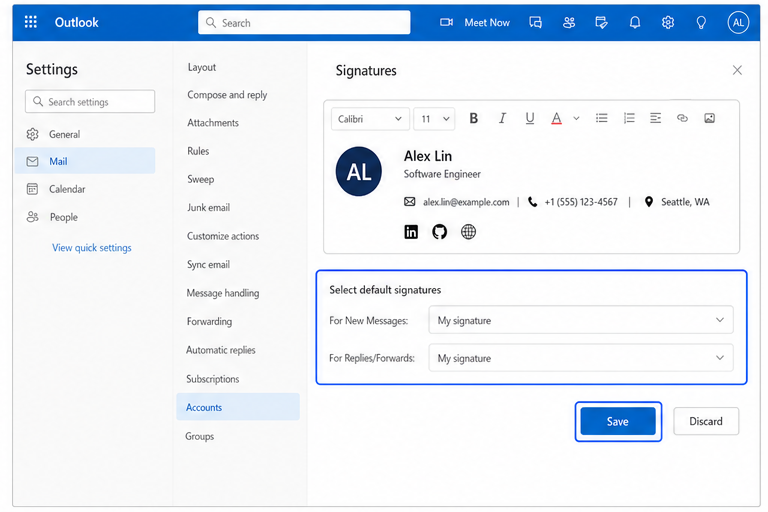Open the Calibri font family dropdown
Image resolution: width=768 pixels, height=512 pixels.
(370, 119)
